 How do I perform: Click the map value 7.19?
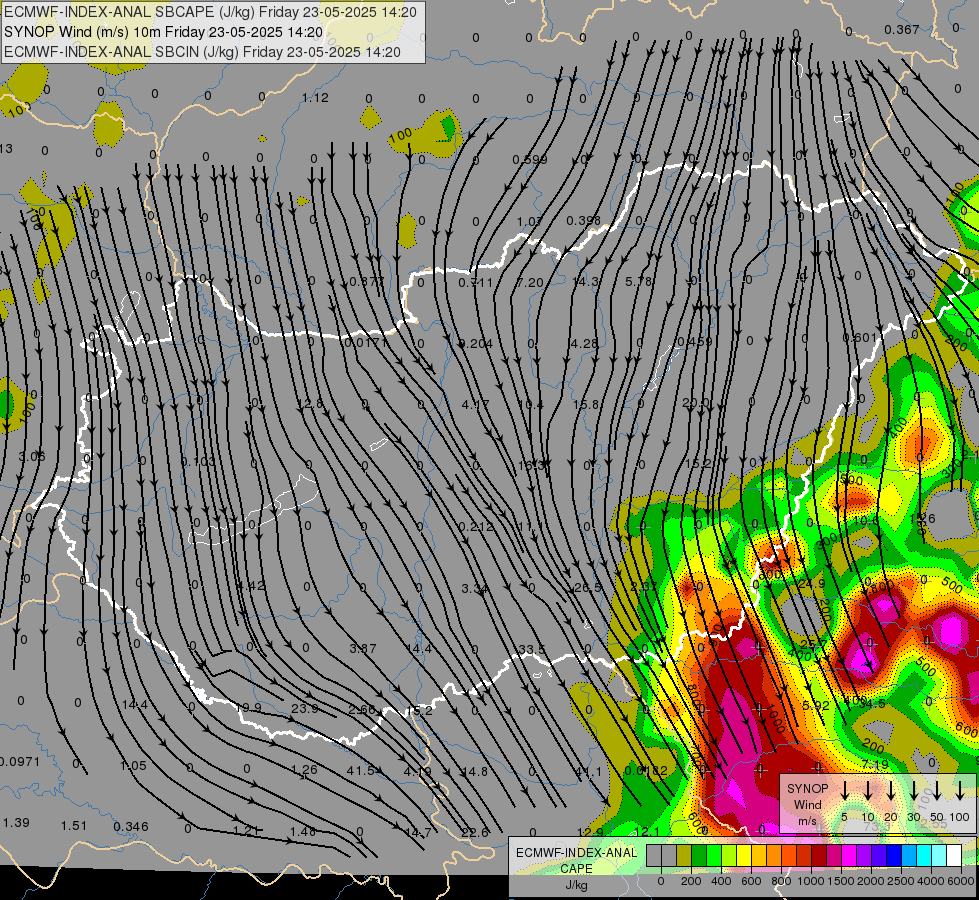(875, 764)
